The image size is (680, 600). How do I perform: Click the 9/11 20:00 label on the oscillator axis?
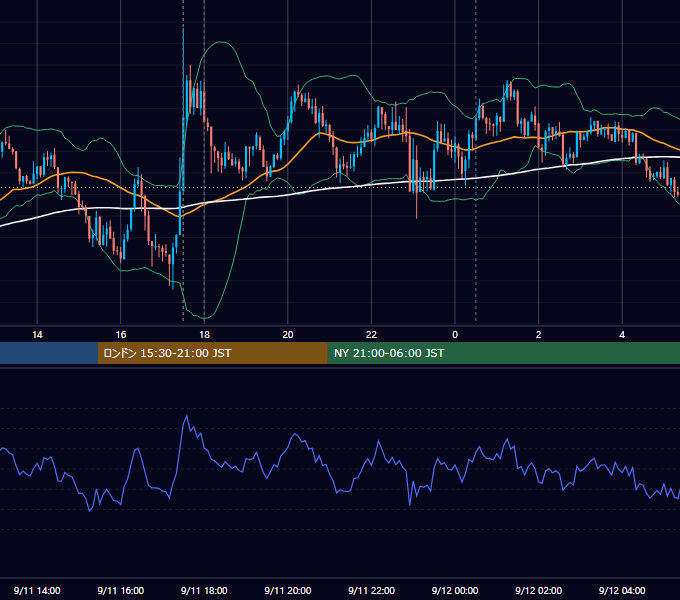[x=288, y=590]
